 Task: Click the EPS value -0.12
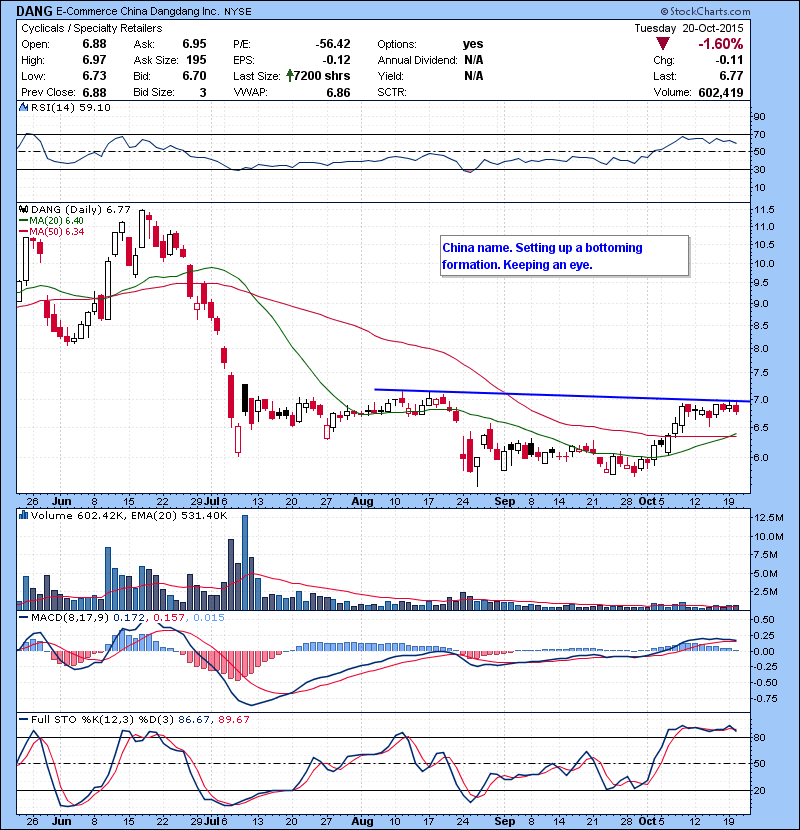pos(336,60)
